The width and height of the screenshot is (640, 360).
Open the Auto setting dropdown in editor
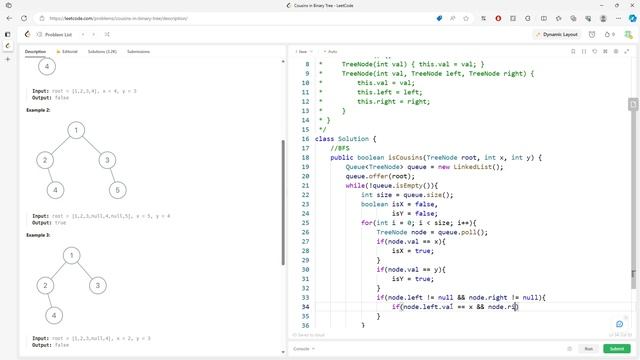331,52
